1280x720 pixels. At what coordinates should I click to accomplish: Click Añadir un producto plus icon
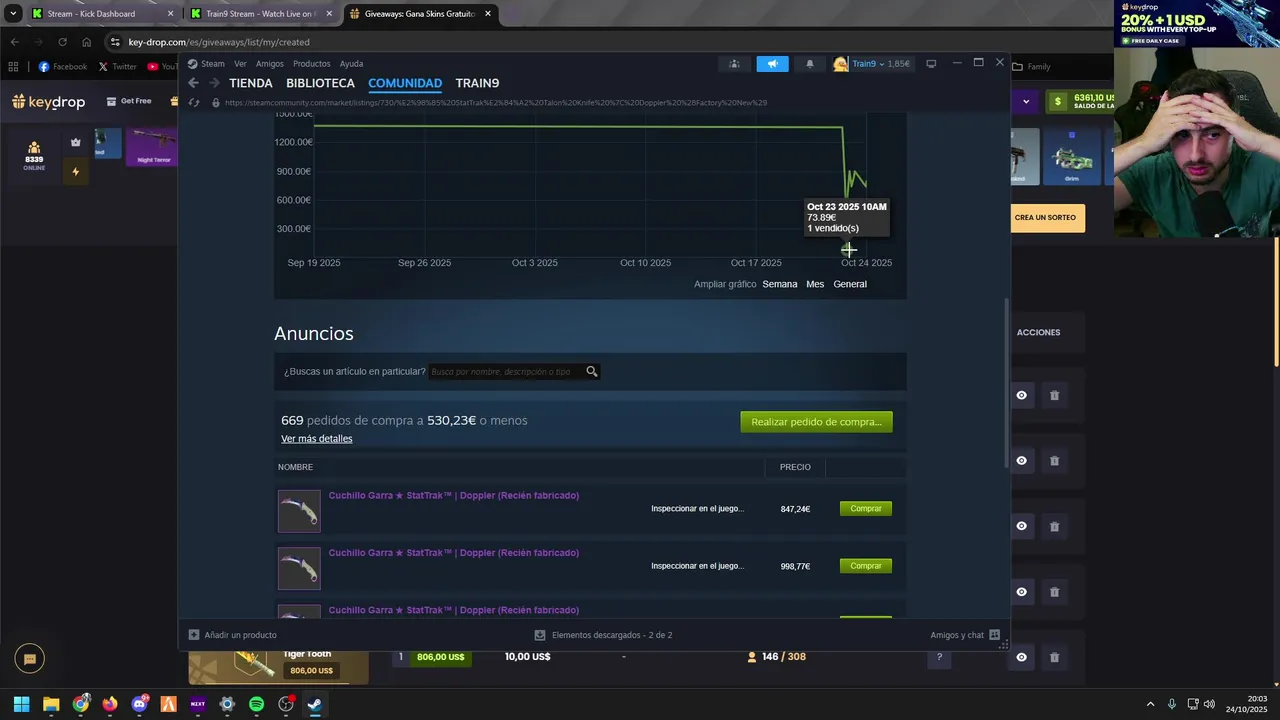point(194,635)
